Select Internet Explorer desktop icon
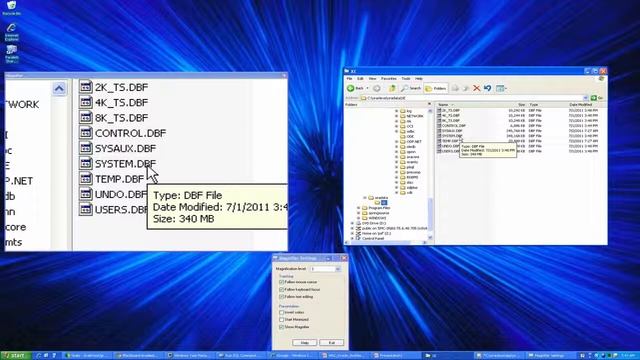Screen dimensions: 640x360 11,32
